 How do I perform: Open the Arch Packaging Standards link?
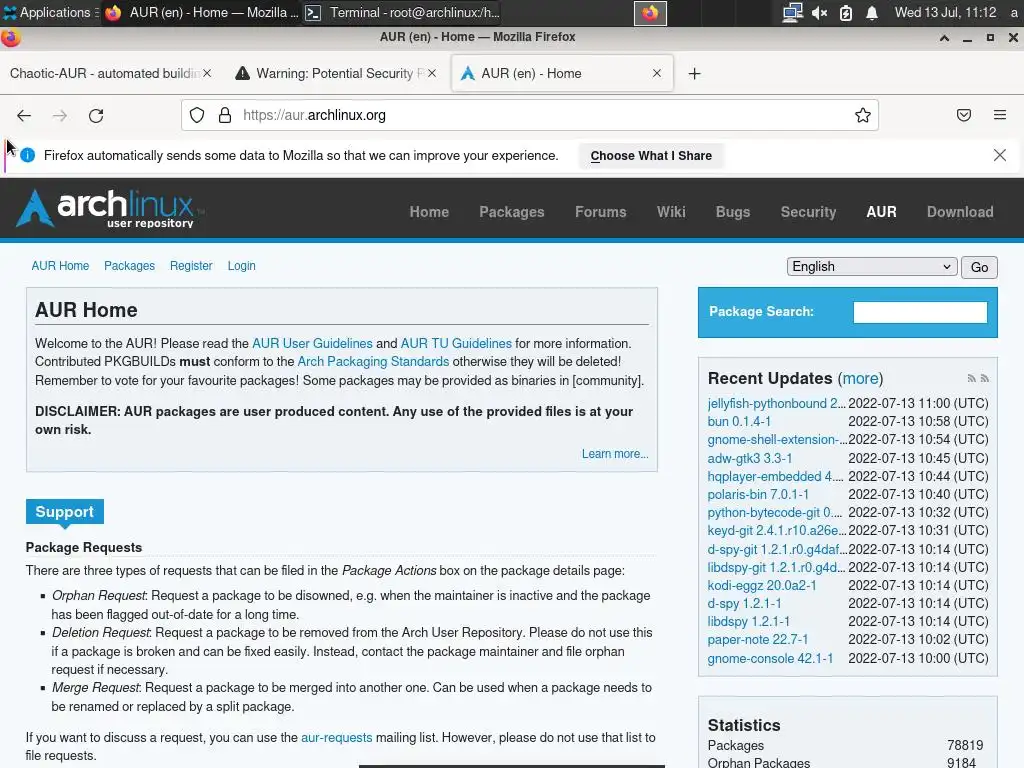click(x=373, y=362)
